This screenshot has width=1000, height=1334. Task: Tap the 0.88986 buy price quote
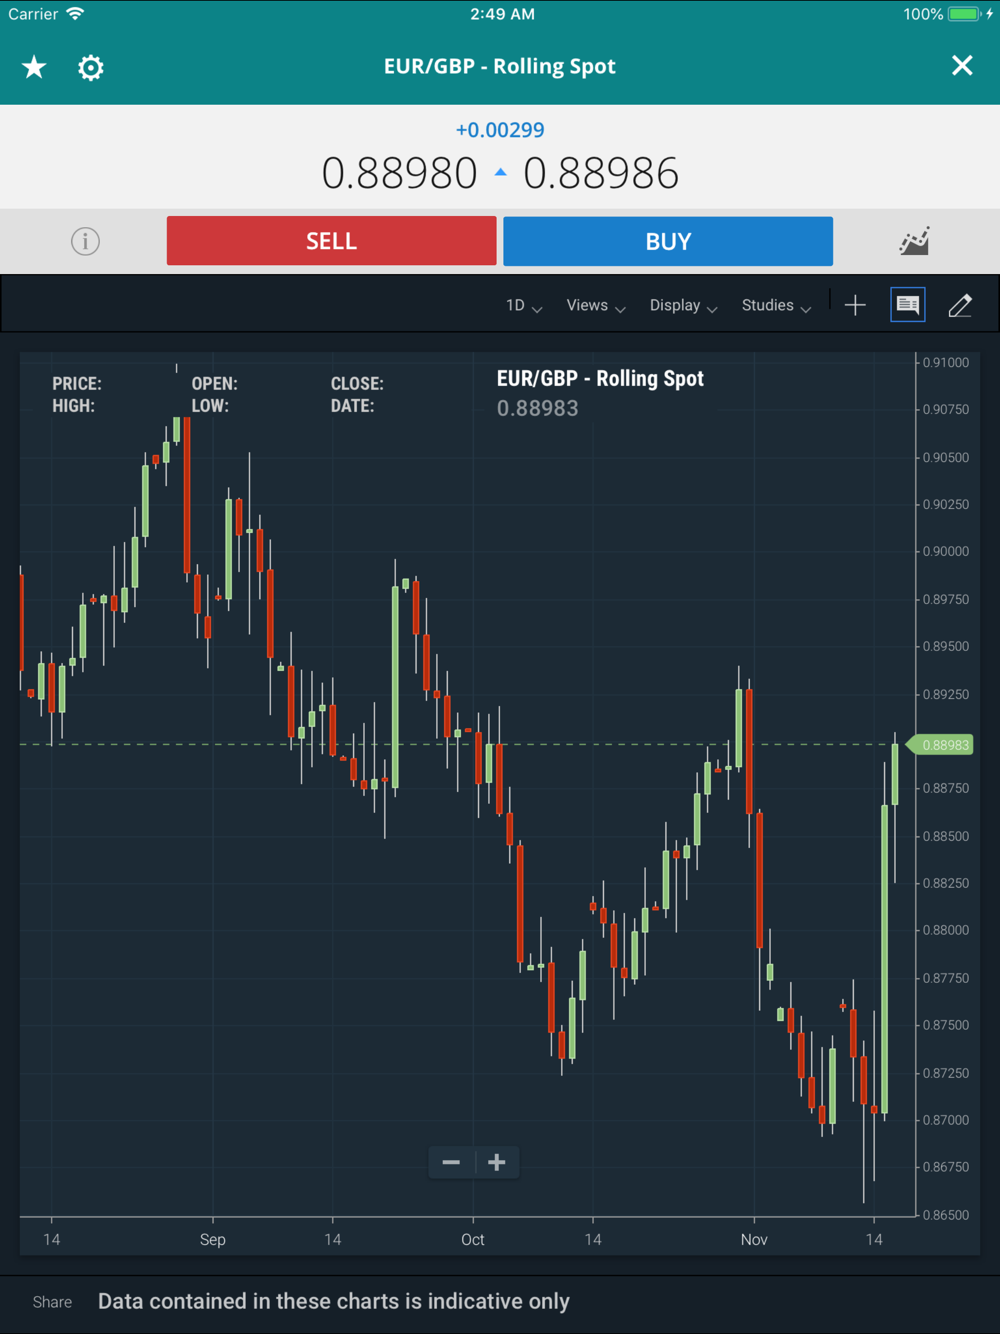point(601,173)
